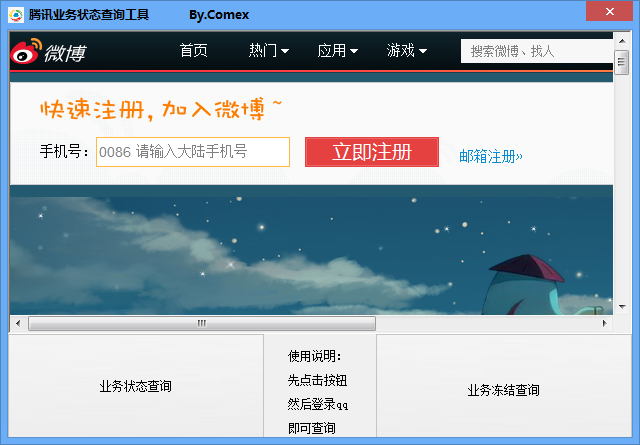Viewport: 640px width, 445px height.
Task: Focus the 搜索微博、找人 search box
Action: 537,51
